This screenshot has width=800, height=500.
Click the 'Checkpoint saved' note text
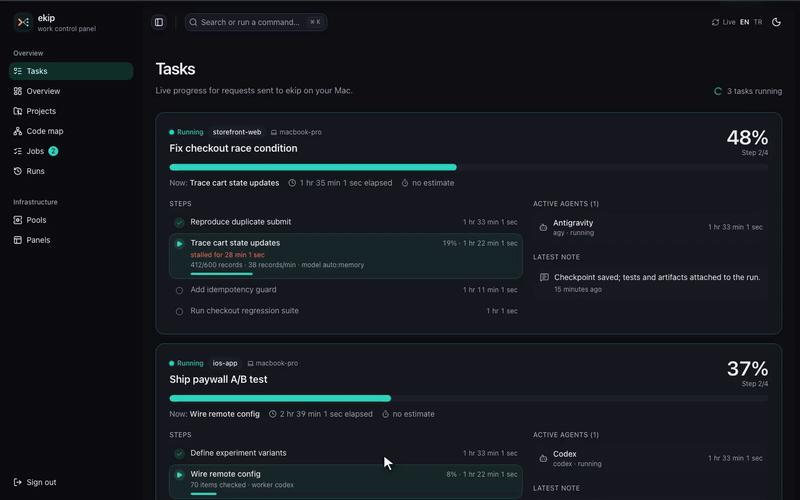tap(657, 278)
